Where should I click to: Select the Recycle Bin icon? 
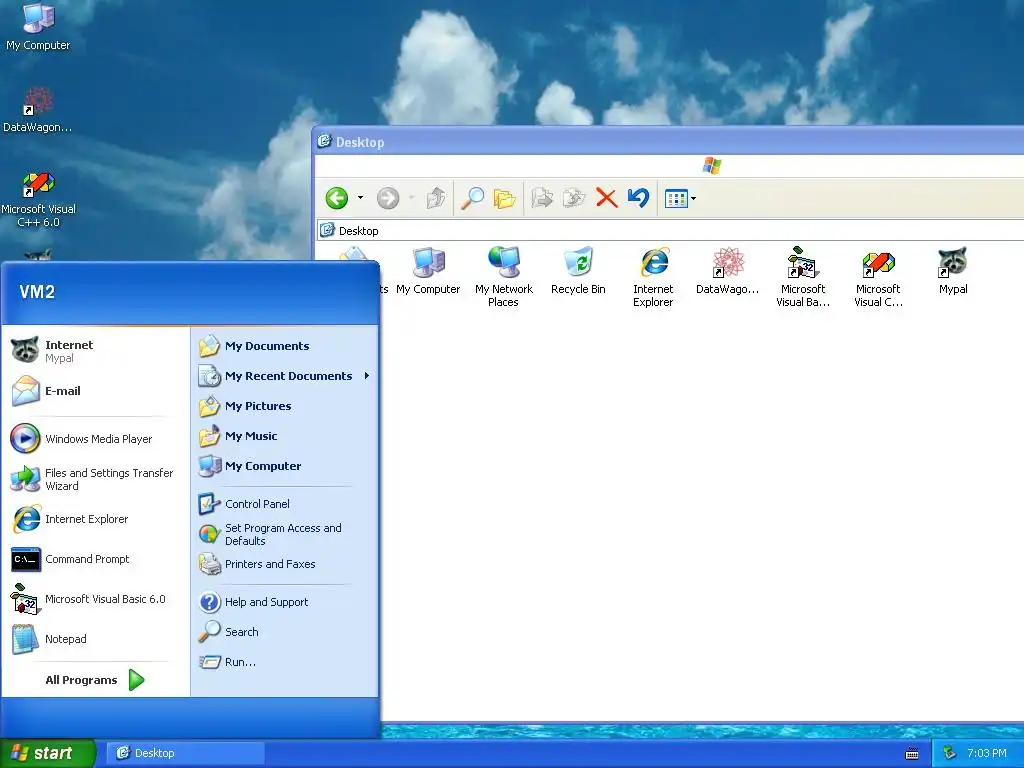pyautogui.click(x=579, y=272)
